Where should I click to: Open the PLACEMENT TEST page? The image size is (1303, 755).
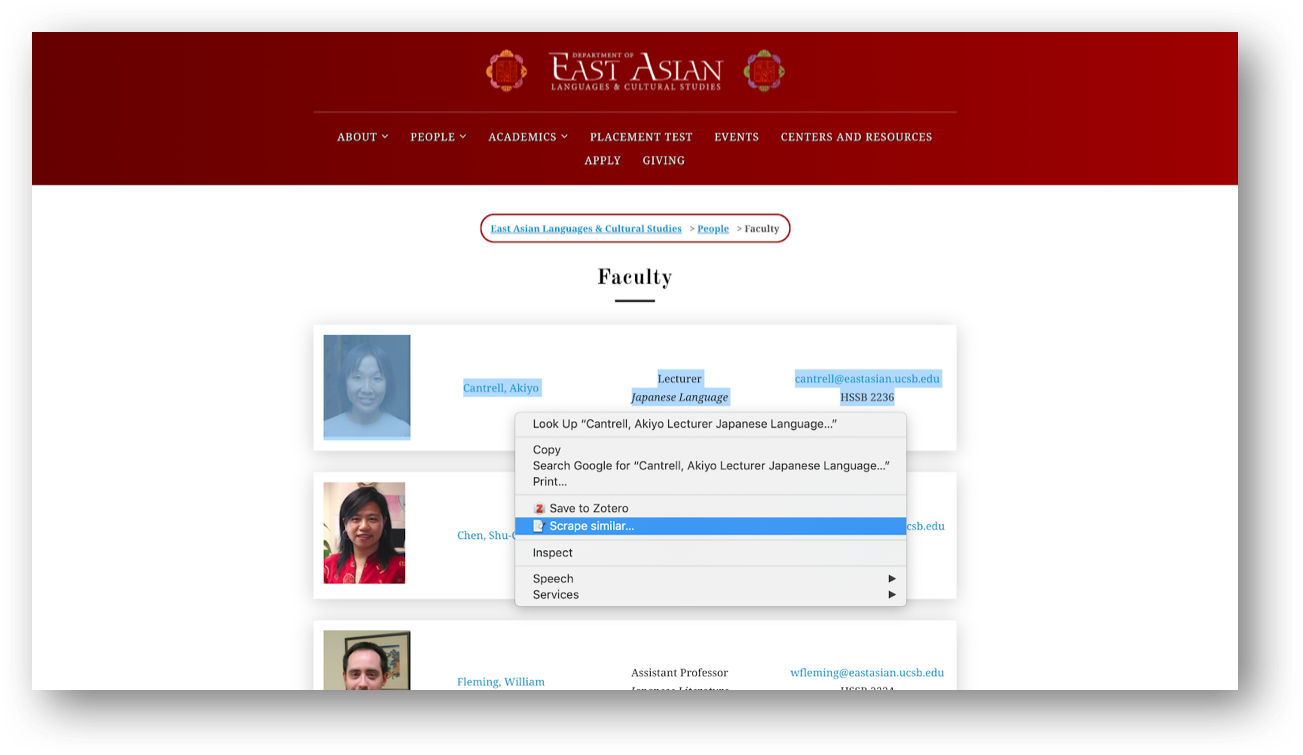coord(641,137)
